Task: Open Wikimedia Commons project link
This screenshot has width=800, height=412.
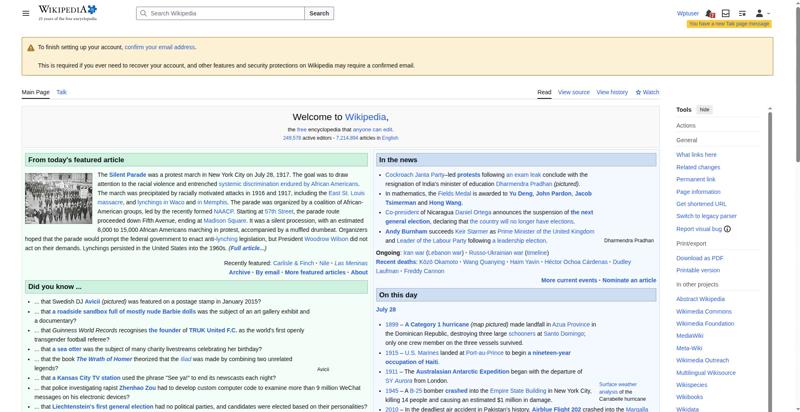Action: point(704,312)
